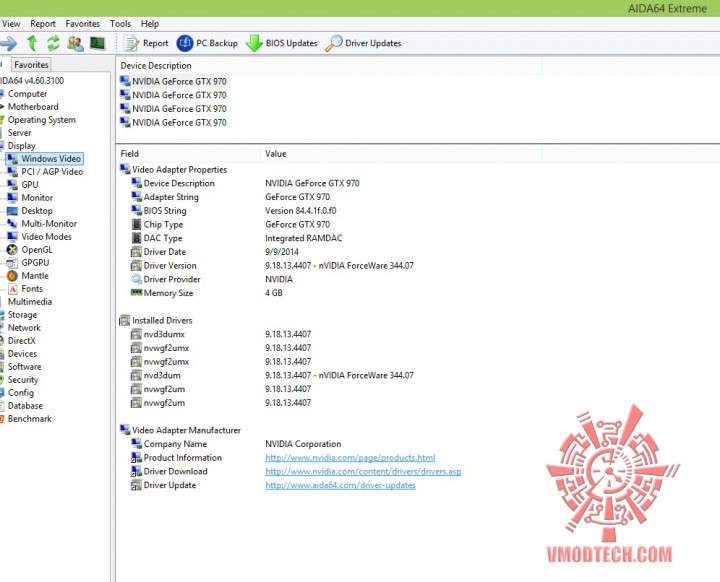Select OpenGL tree item

tap(37, 249)
